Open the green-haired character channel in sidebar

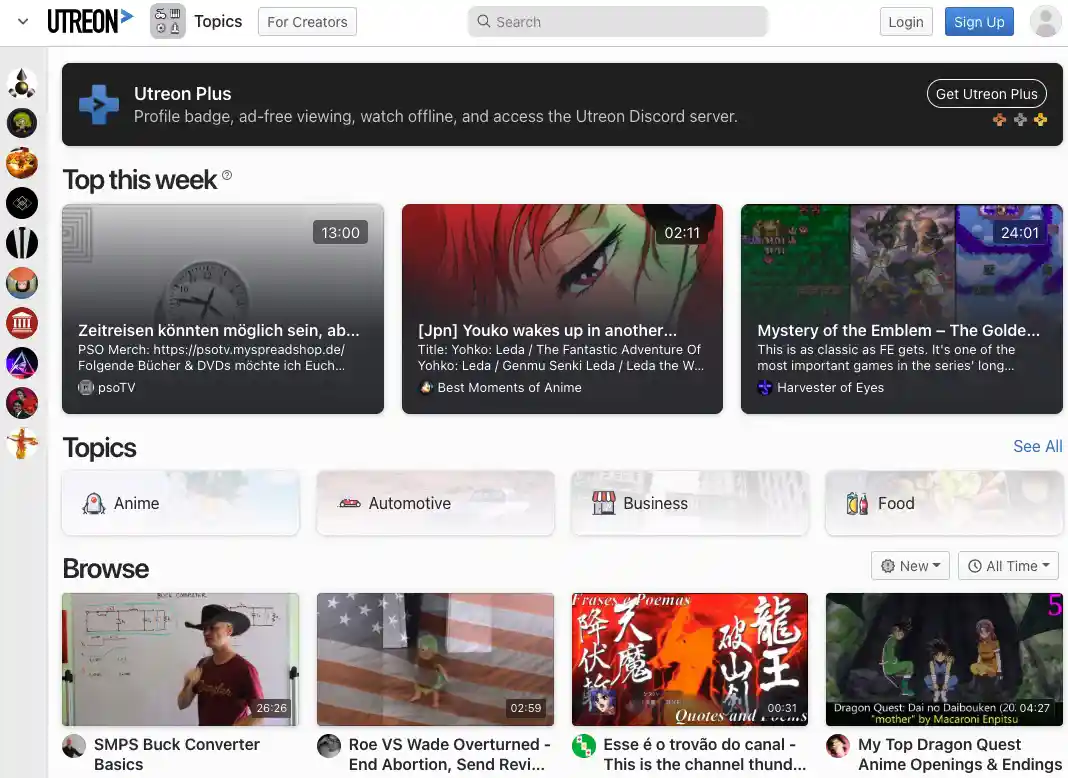coord(22,123)
